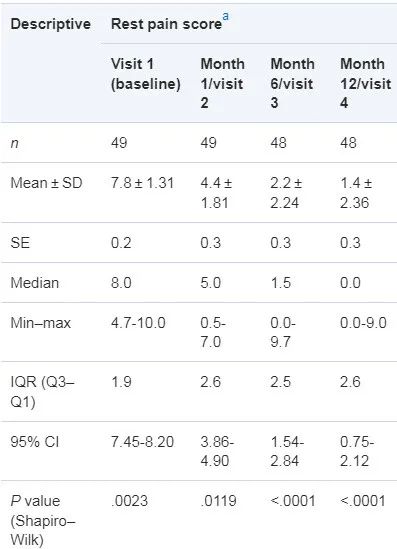This screenshot has width=397, height=549.
Task: Click the Median row label
Action: [35, 283]
